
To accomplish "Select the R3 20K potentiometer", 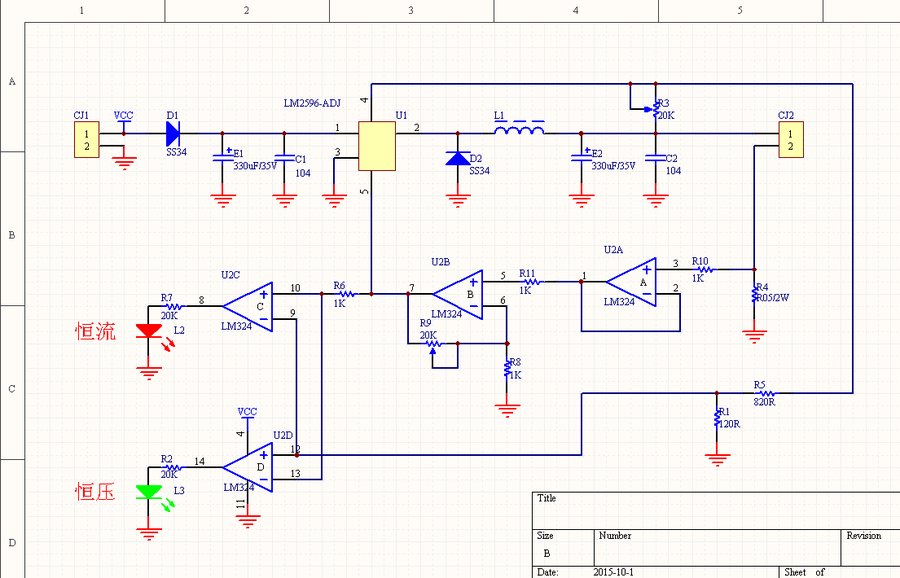I will click(x=655, y=109).
